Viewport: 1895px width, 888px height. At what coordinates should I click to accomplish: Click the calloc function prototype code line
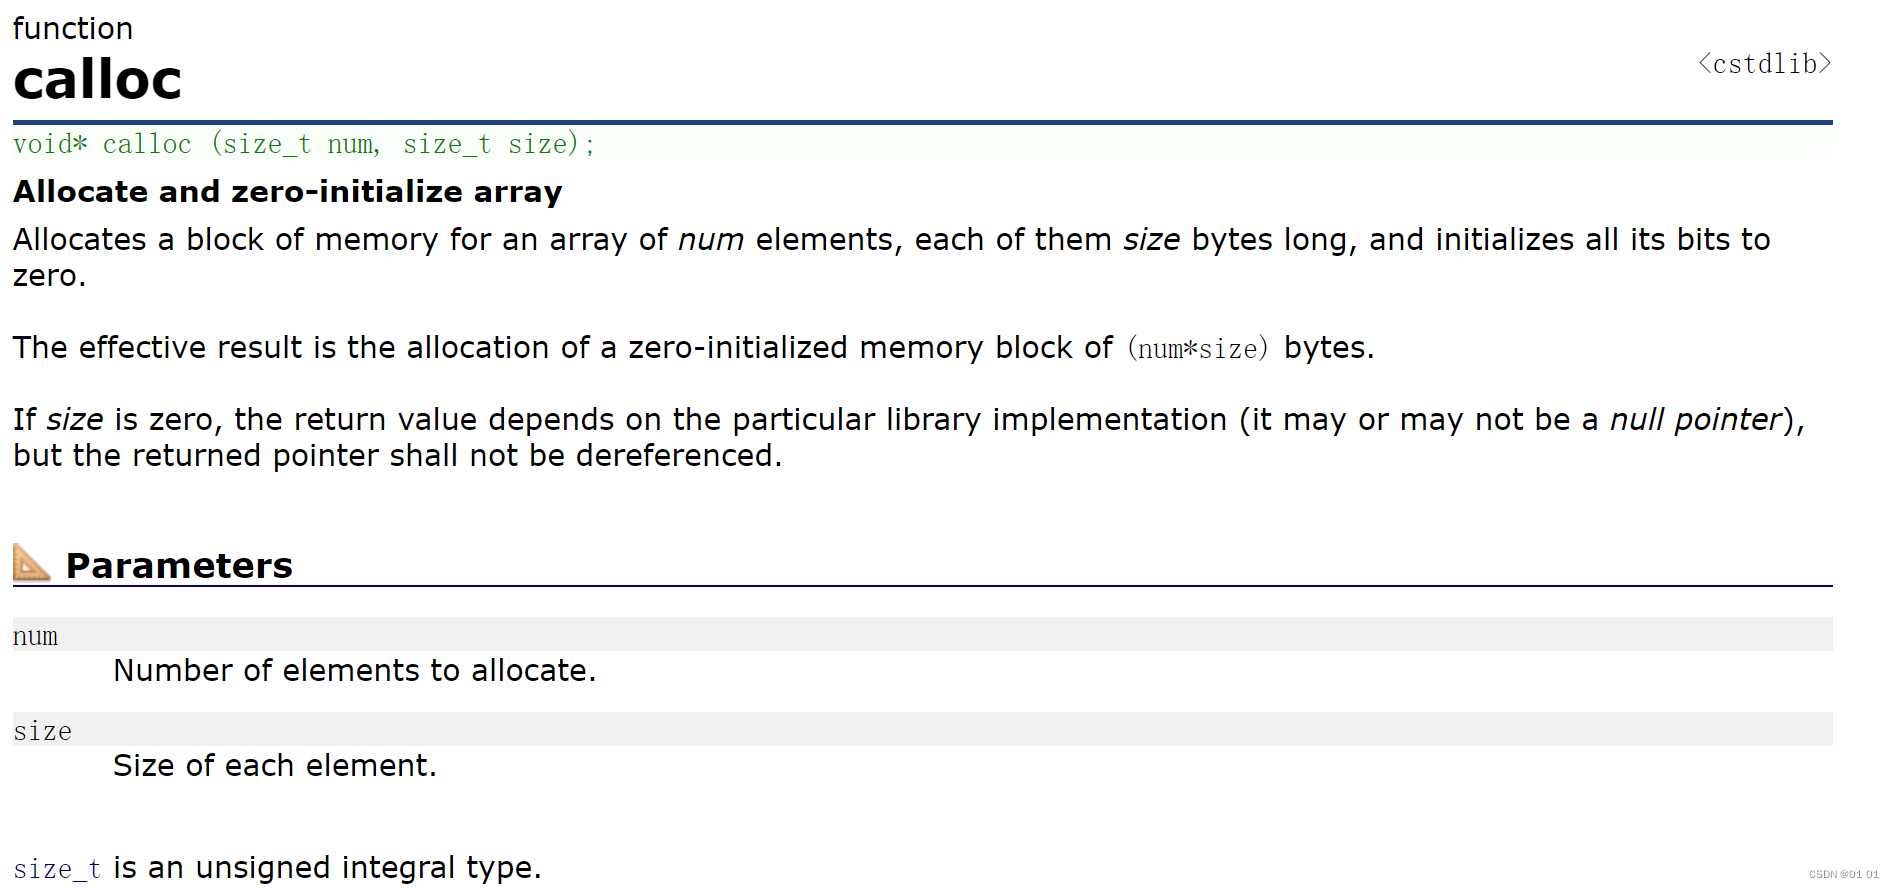click(x=304, y=144)
